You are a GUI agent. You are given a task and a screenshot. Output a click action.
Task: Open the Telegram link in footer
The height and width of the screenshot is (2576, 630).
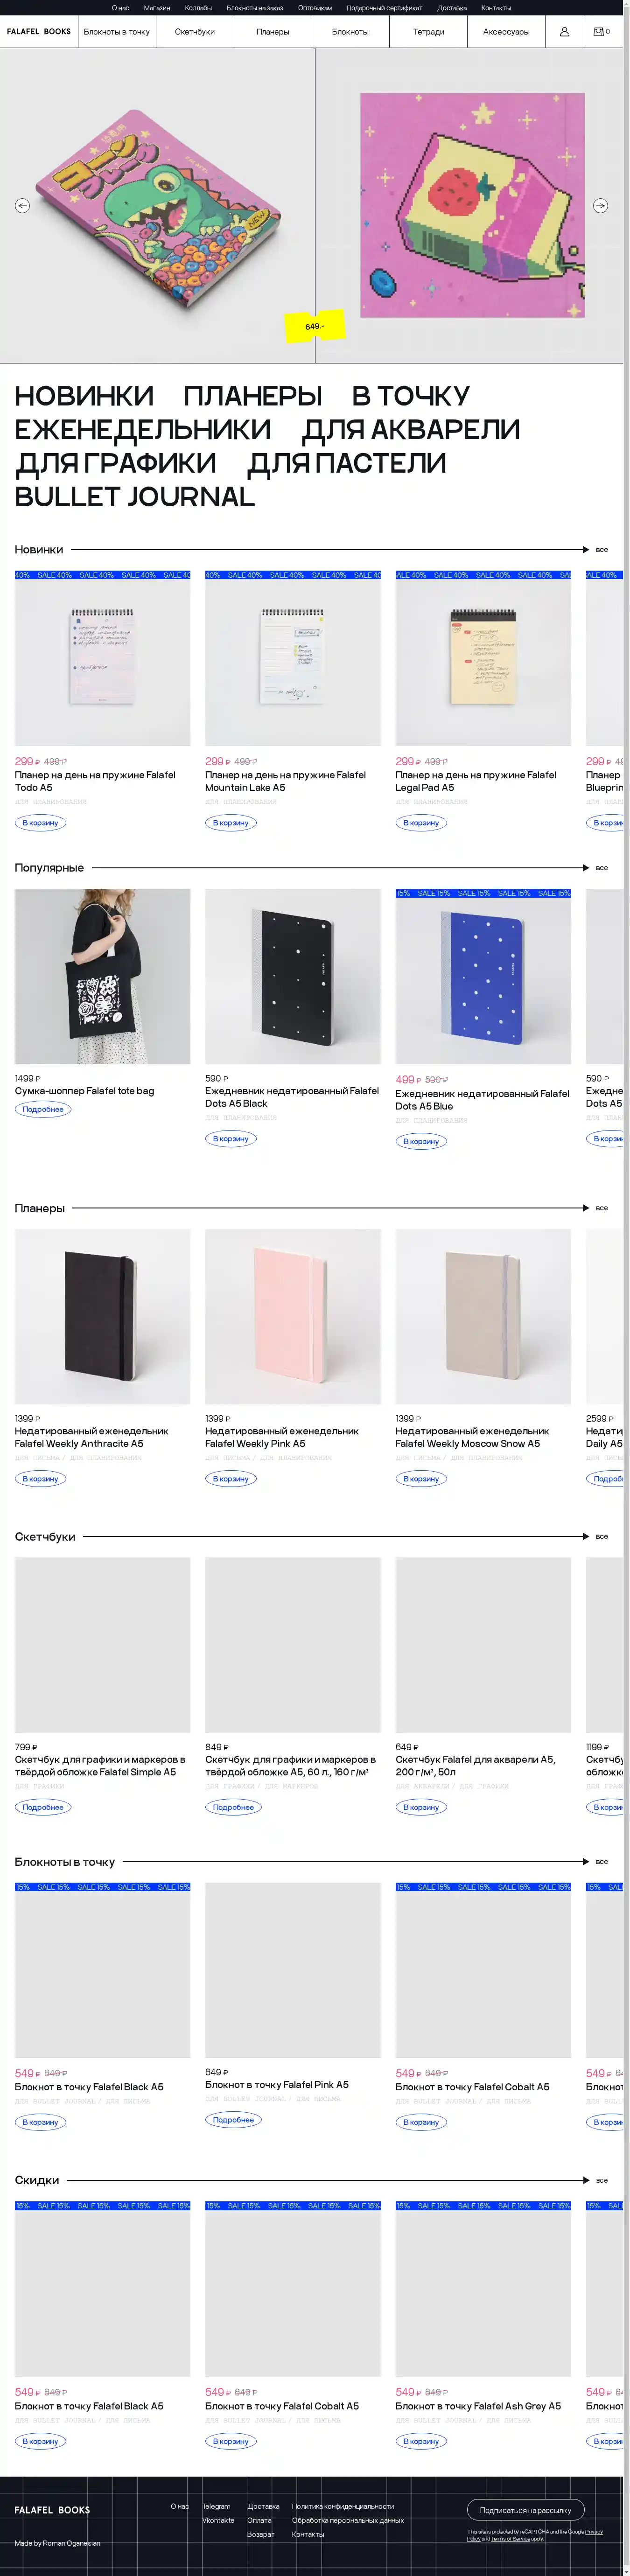point(216,2506)
